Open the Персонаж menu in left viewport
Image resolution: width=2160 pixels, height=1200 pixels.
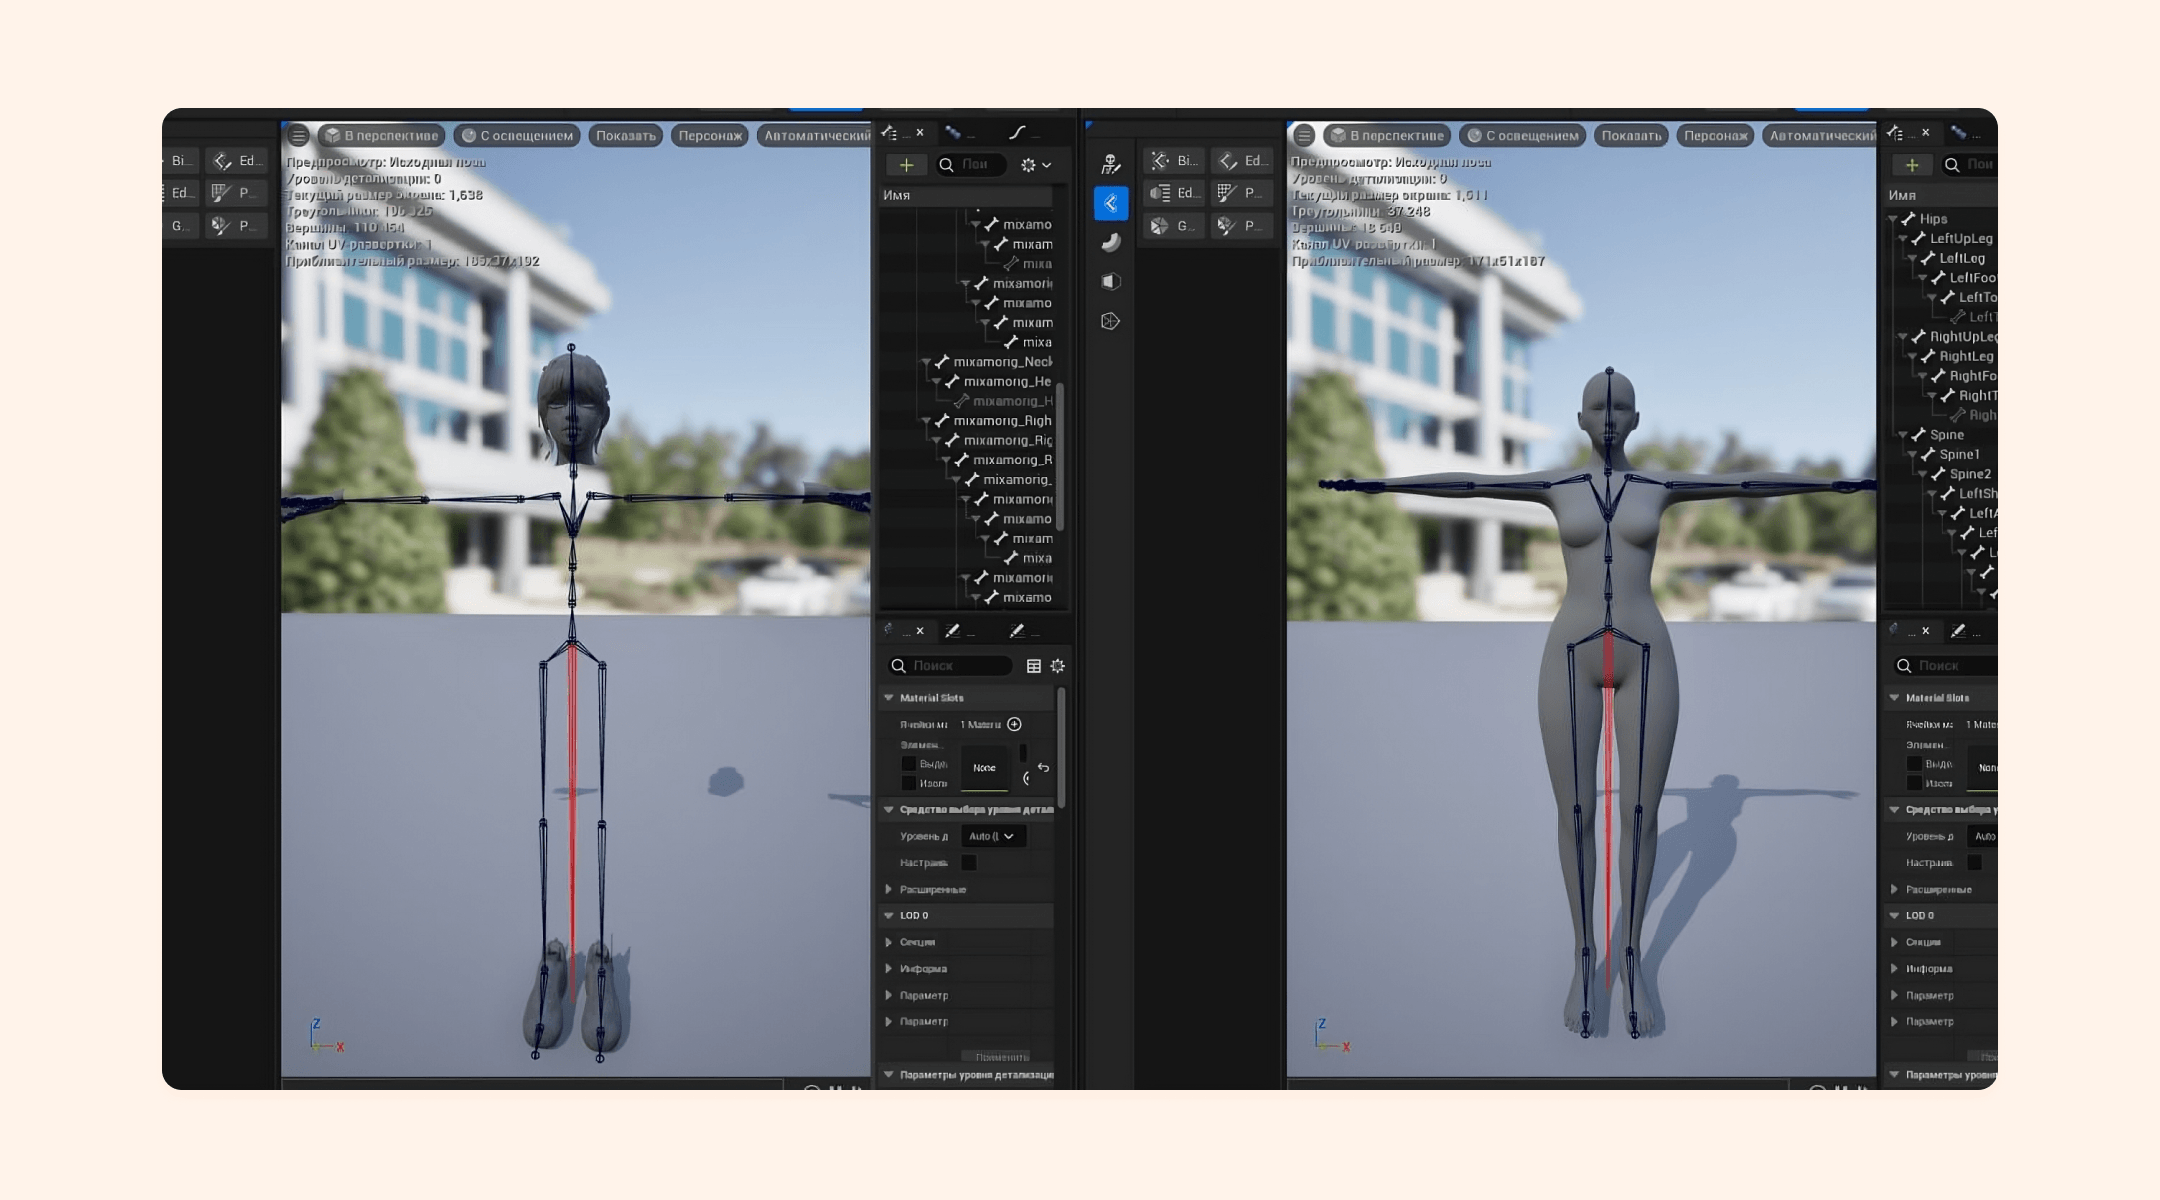(710, 136)
